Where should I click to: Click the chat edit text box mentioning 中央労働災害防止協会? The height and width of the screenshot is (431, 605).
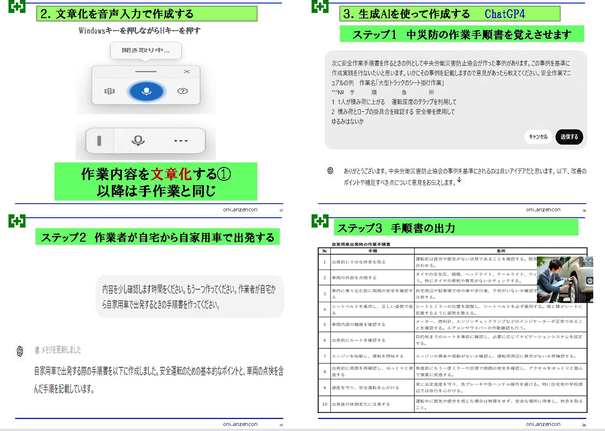coord(456,100)
